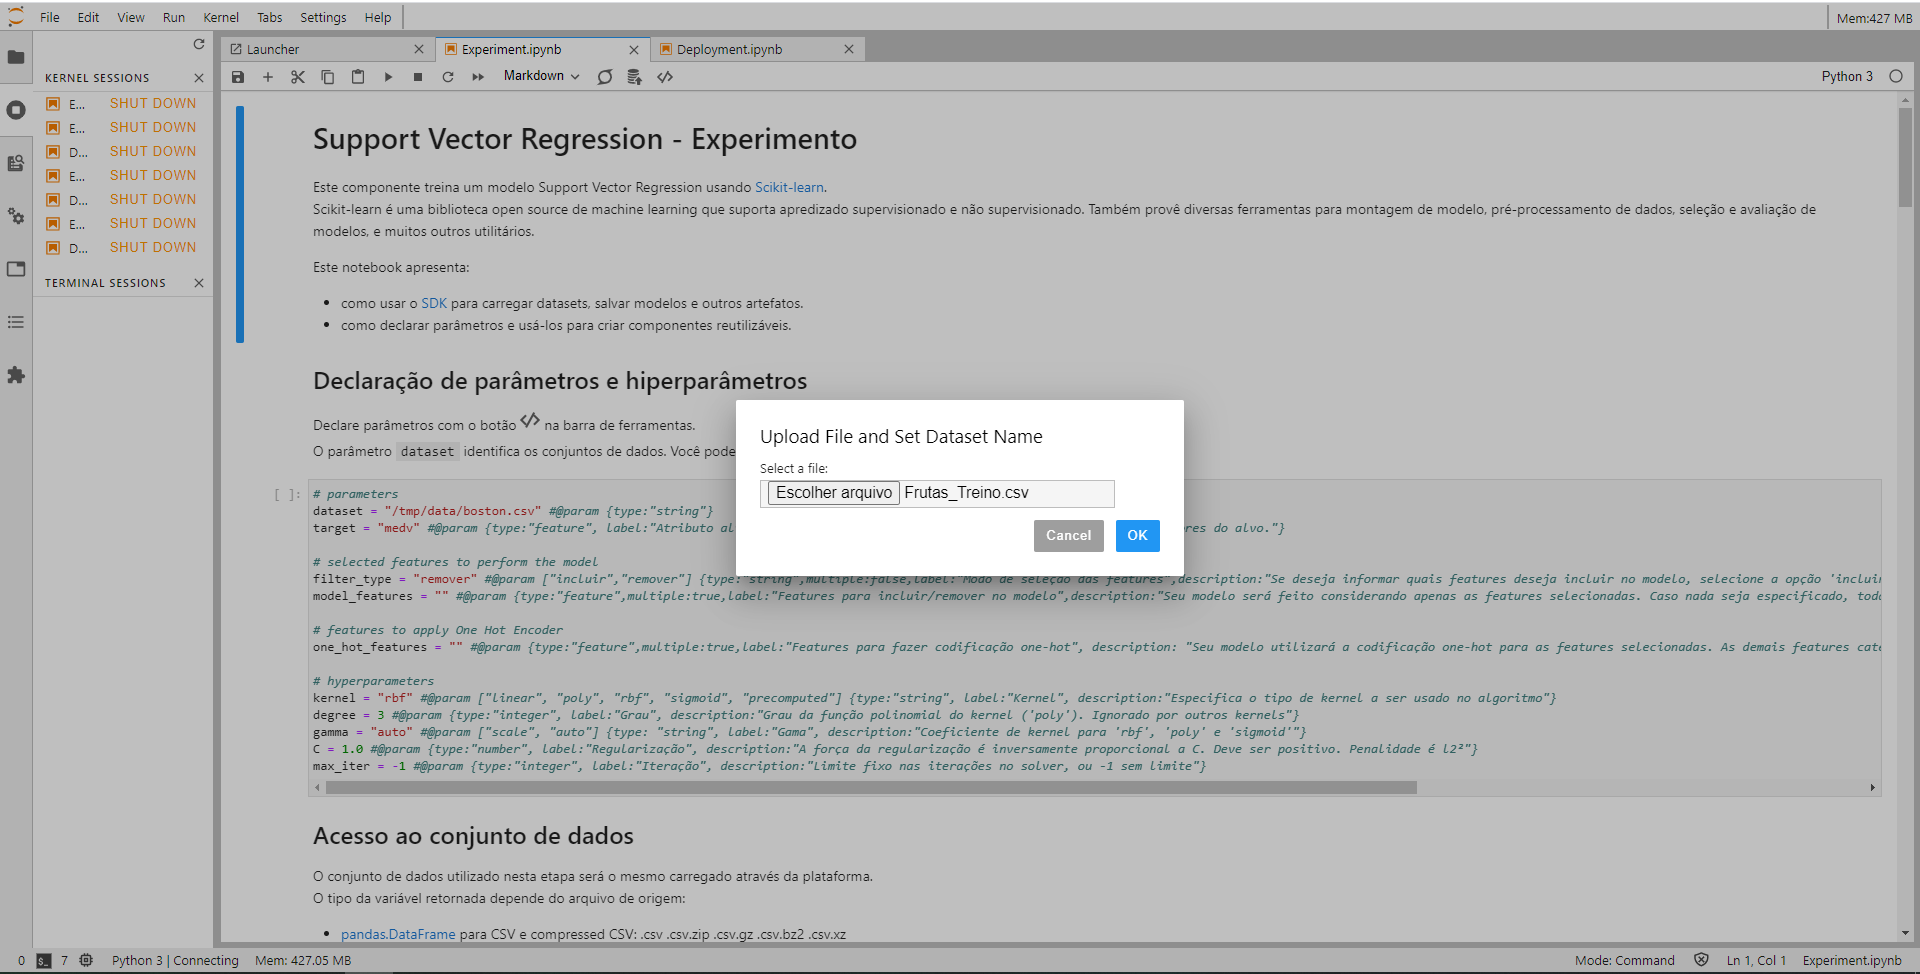The width and height of the screenshot is (1920, 974).
Task: Open the commands palette sidebar icon
Action: (16, 163)
